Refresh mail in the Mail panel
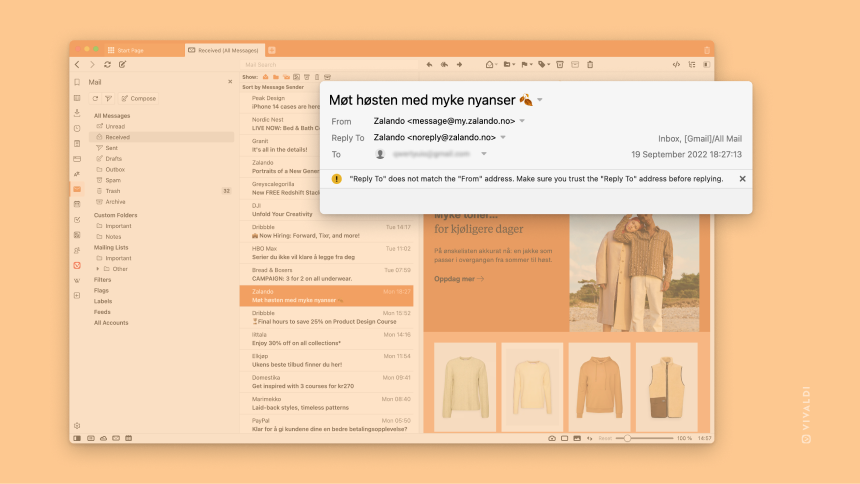The height and width of the screenshot is (484, 860). tap(95, 99)
